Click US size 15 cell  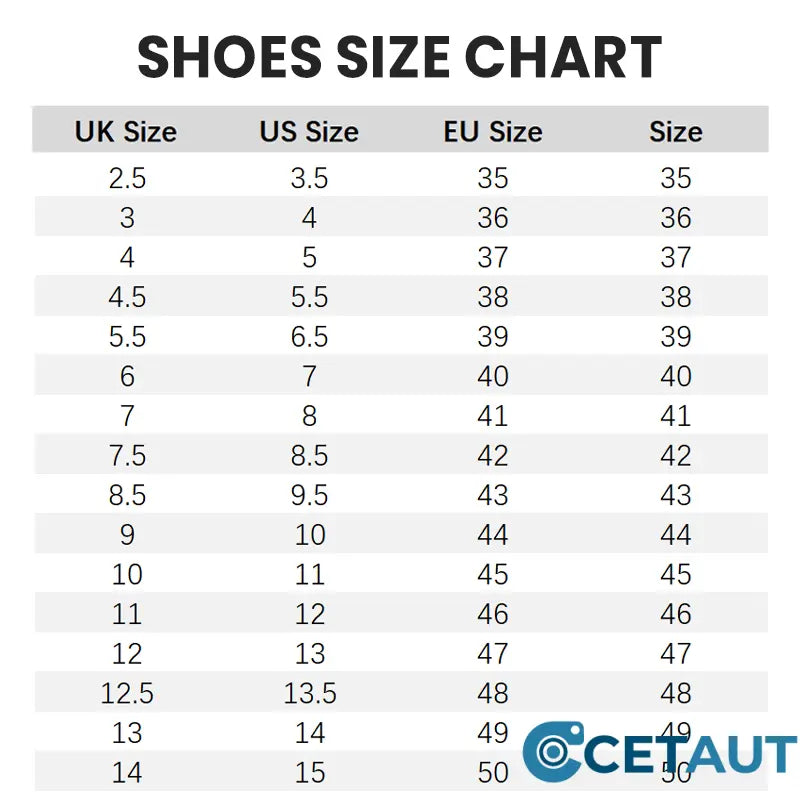click(x=309, y=773)
